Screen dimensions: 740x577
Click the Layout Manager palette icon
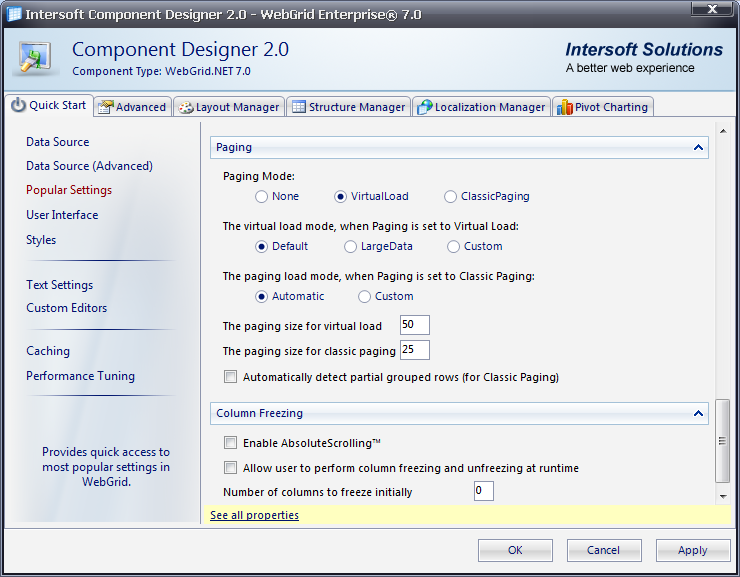(185, 107)
